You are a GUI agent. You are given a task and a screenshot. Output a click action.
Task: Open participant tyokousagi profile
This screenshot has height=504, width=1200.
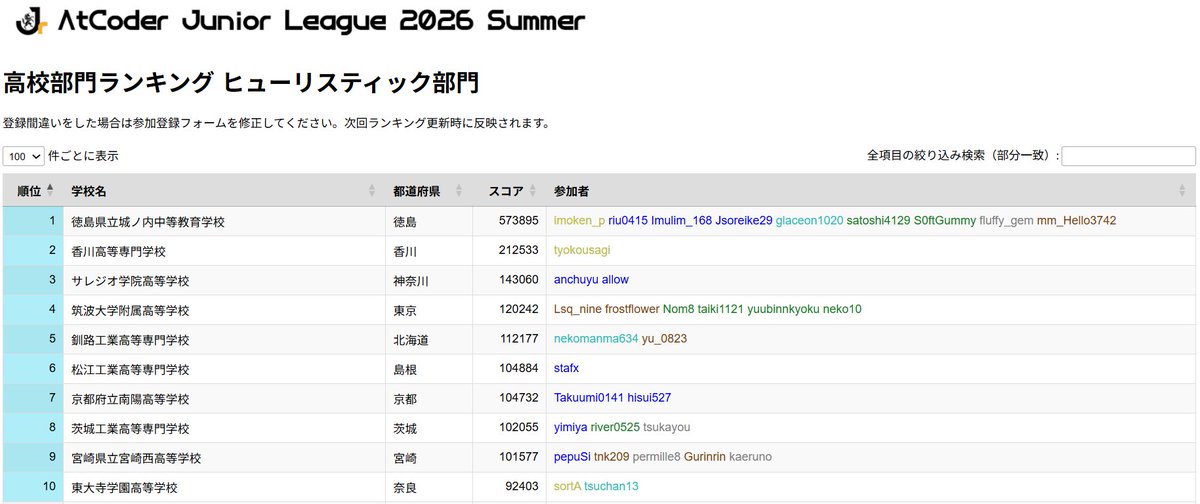pyautogui.click(x=582, y=250)
